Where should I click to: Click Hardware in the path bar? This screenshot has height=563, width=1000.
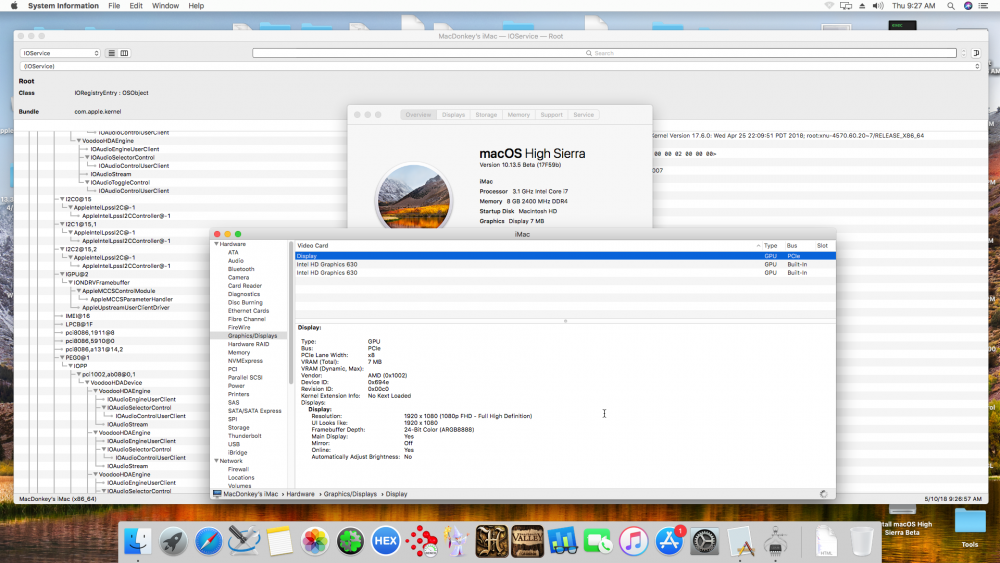tap(300, 494)
